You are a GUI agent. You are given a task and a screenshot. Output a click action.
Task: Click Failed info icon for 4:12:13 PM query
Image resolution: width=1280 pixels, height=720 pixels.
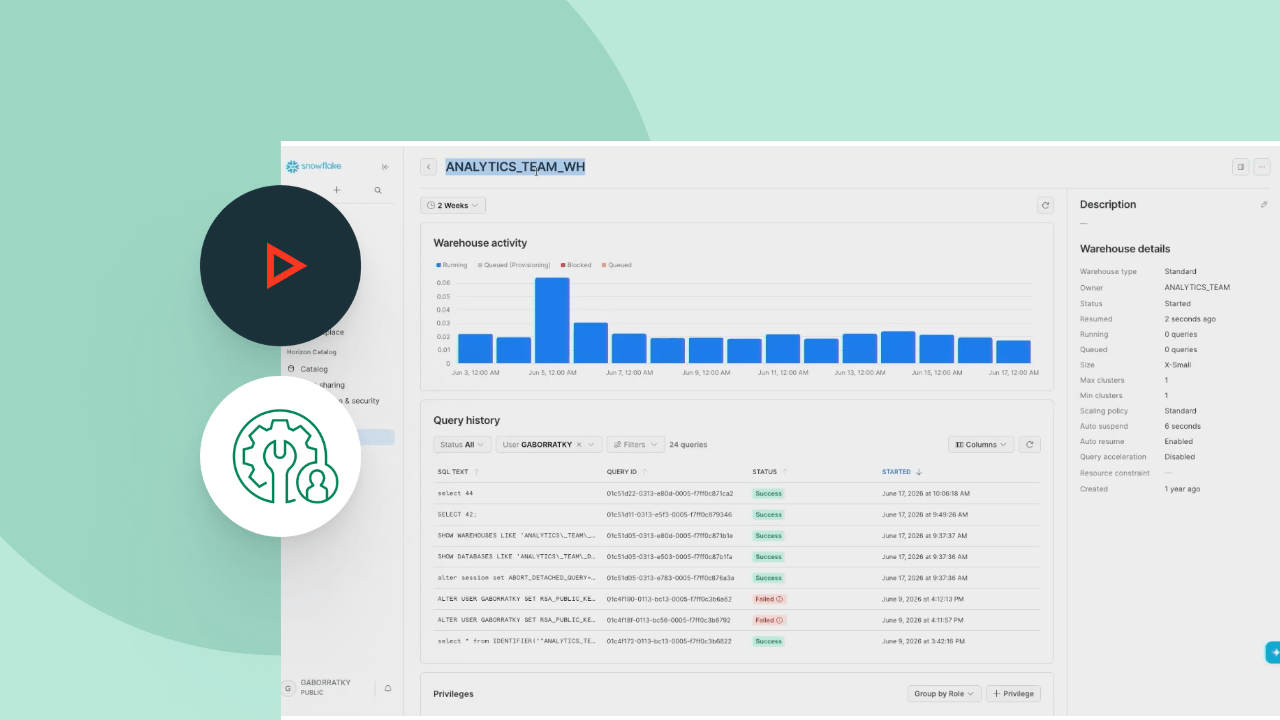780,599
